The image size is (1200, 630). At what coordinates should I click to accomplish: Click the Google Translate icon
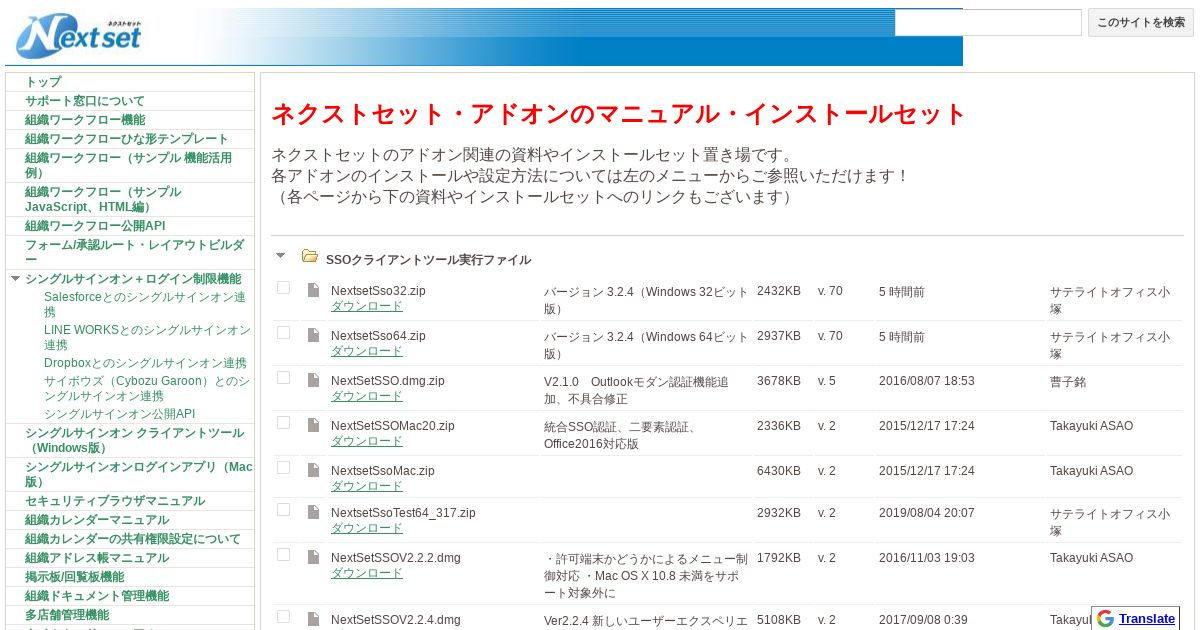coord(1105,618)
